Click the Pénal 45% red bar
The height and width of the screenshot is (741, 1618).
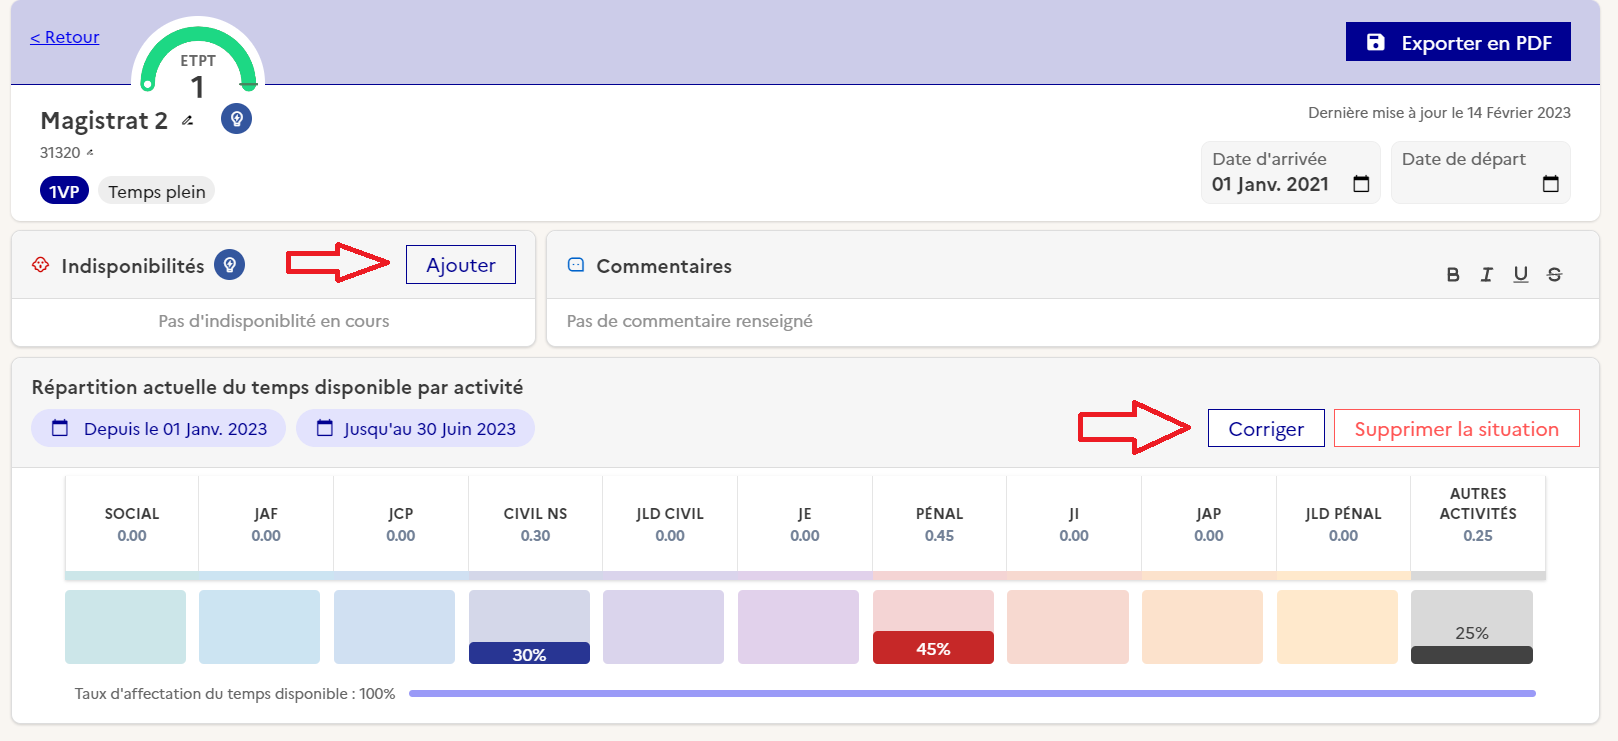click(933, 648)
